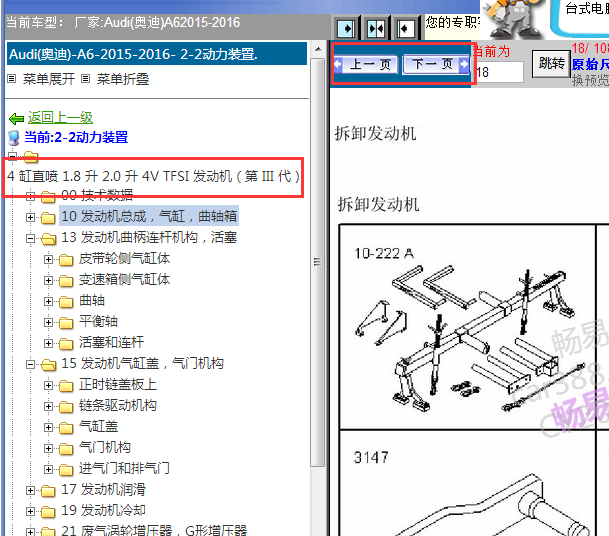Click the 当前:2-2动力装置 label

click(x=76, y=137)
